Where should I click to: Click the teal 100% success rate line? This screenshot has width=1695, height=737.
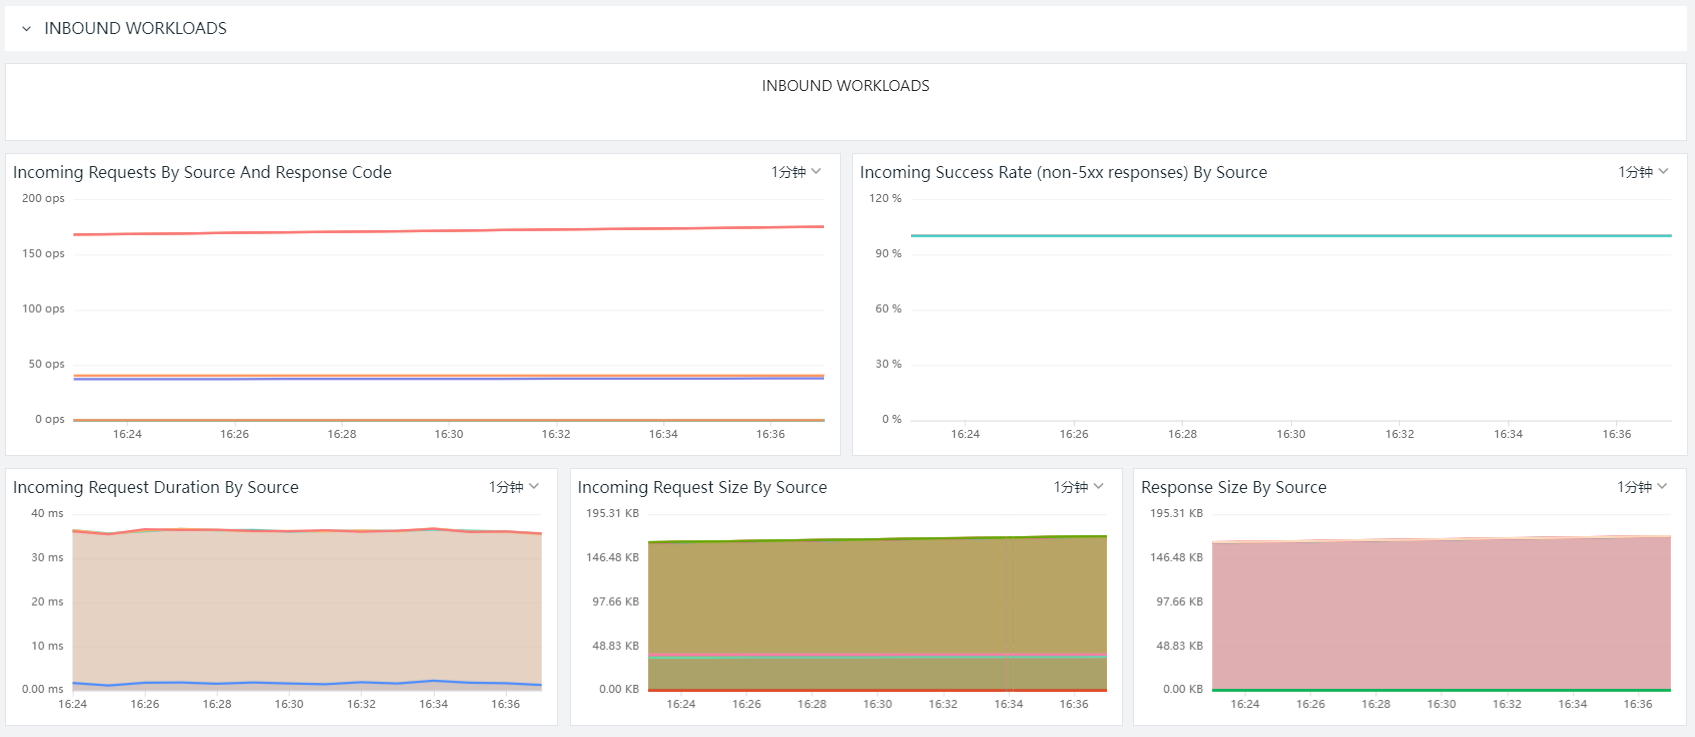pyautogui.click(x=1291, y=236)
